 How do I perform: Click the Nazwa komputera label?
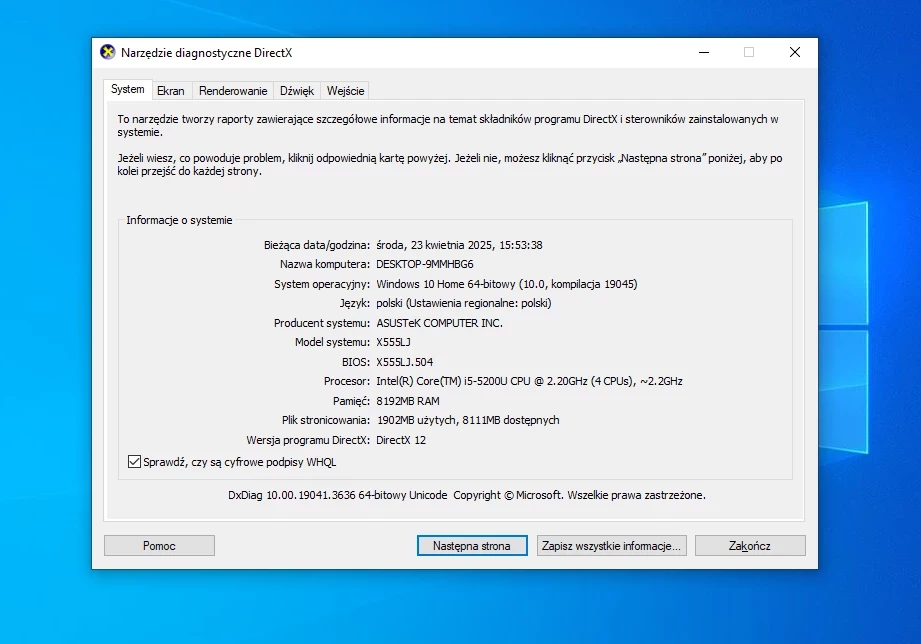(x=325, y=264)
